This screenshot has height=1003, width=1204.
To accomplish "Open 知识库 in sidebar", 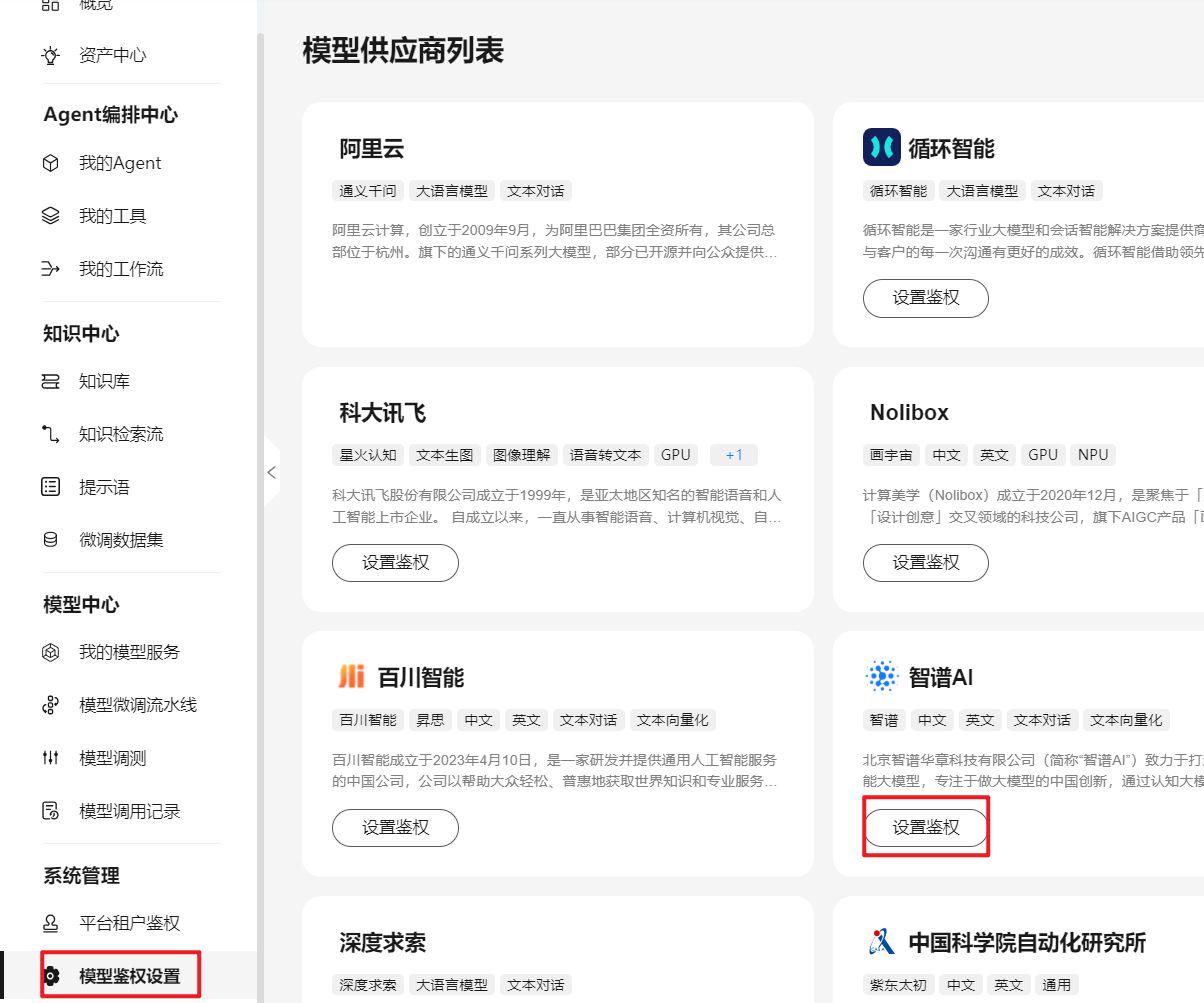I will pyautogui.click(x=104, y=381).
